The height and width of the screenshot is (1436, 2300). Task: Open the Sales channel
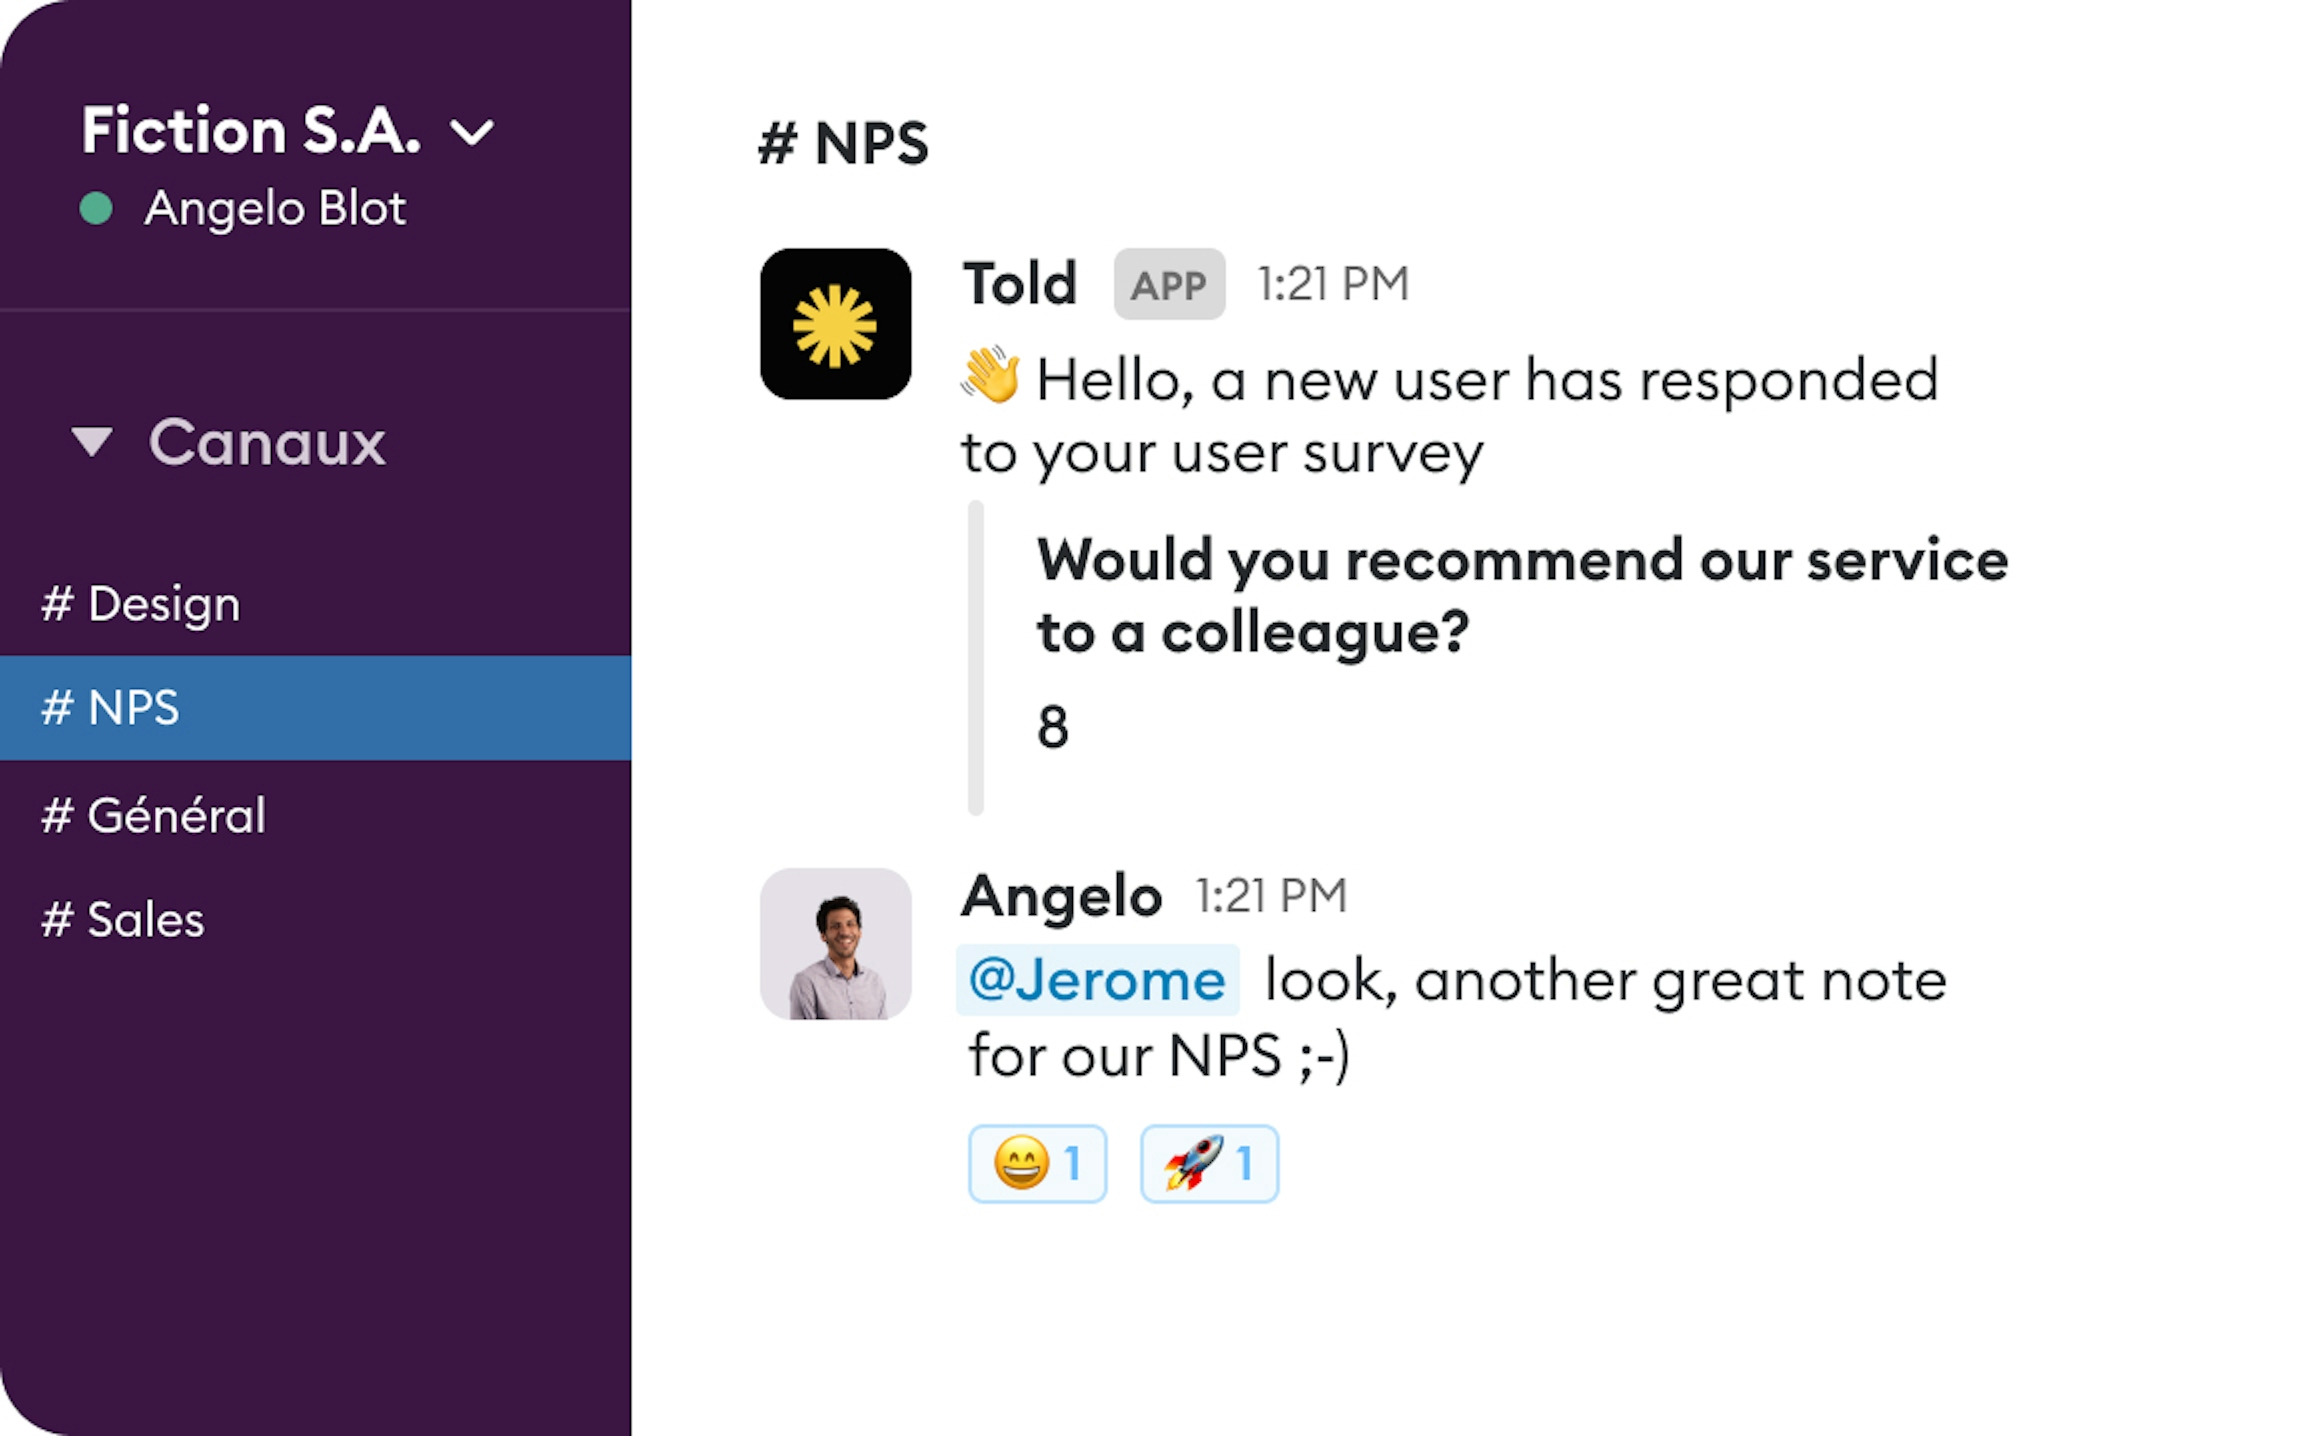(x=123, y=919)
